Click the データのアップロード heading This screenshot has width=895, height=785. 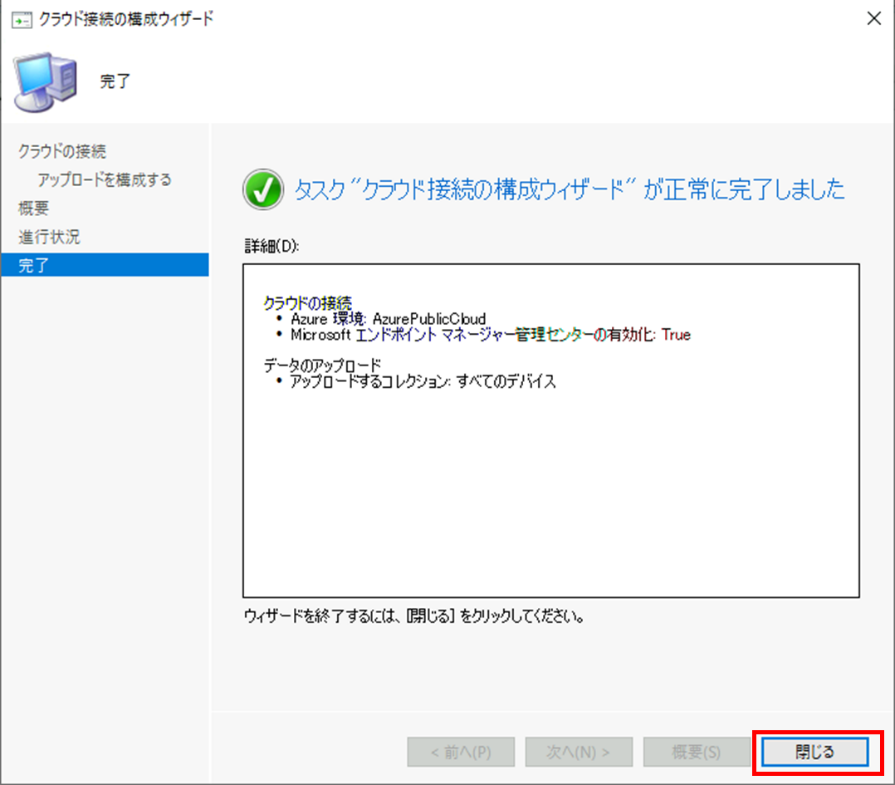(x=322, y=365)
